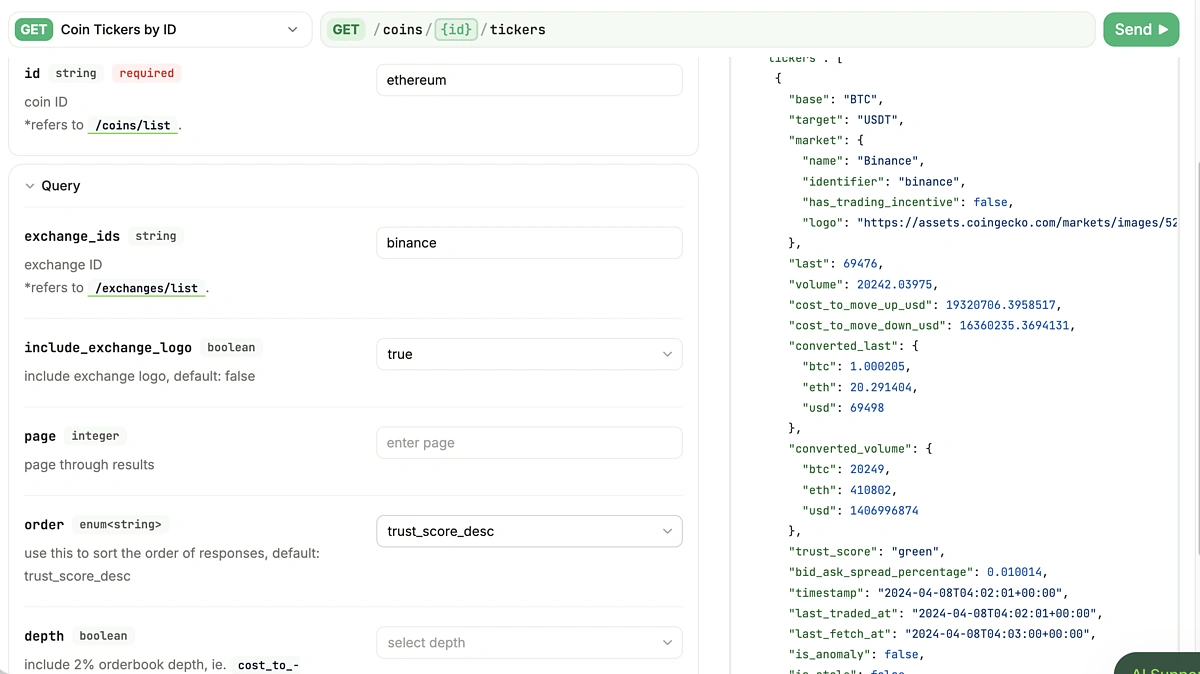
Task: Edit the id field containing ethereum
Action: tap(529, 80)
